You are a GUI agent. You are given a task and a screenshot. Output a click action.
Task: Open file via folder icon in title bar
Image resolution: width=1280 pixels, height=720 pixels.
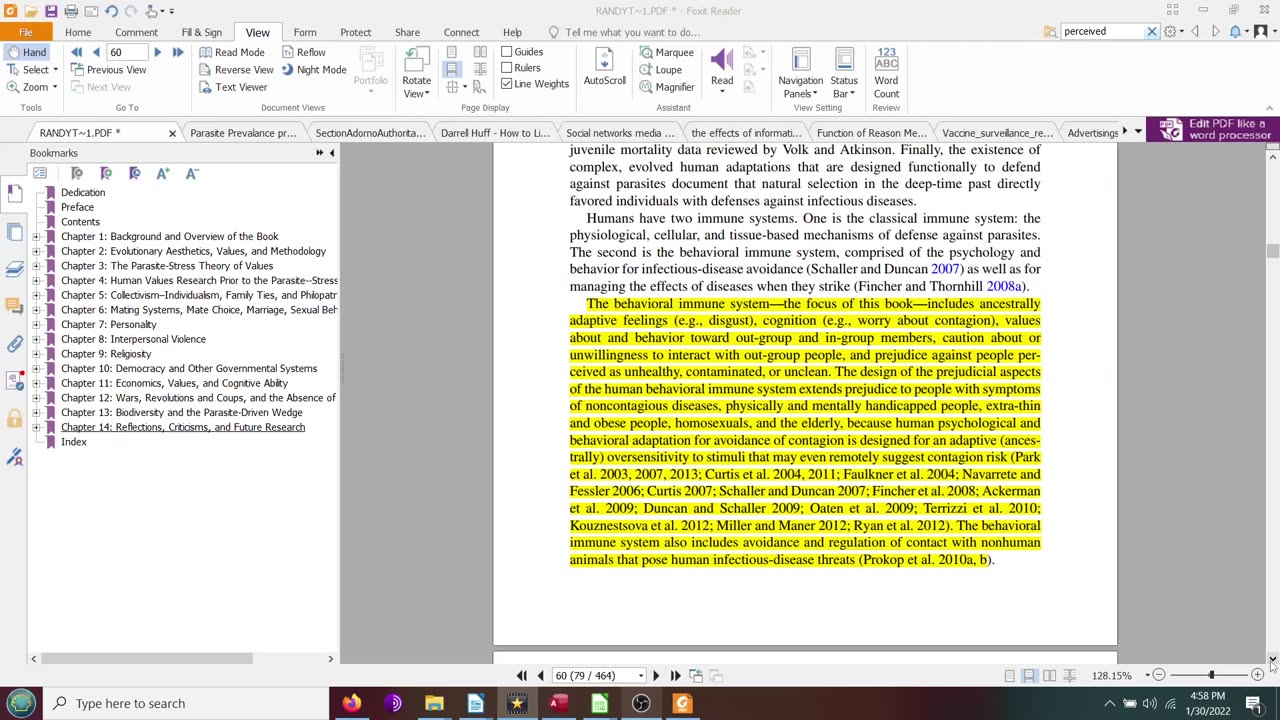[x=30, y=11]
